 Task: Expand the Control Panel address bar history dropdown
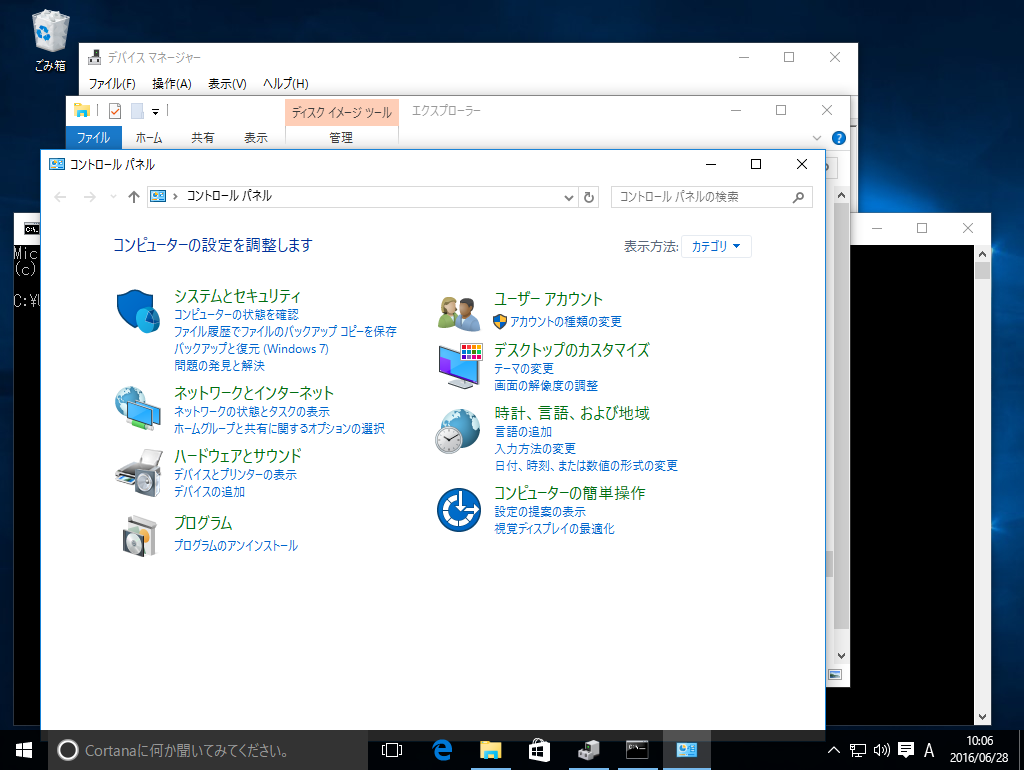(569, 197)
